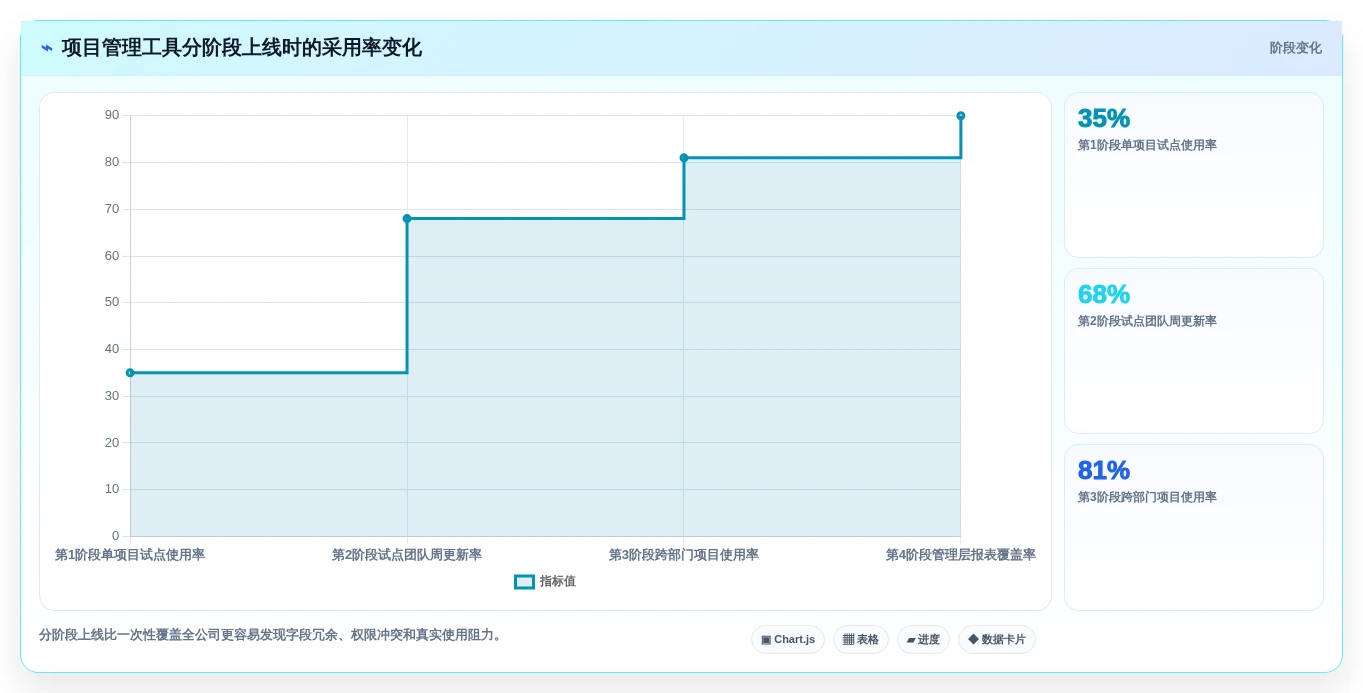This screenshot has height=693, width=1363.
Task: Toggle the 指标值 legend item
Action: (545, 581)
